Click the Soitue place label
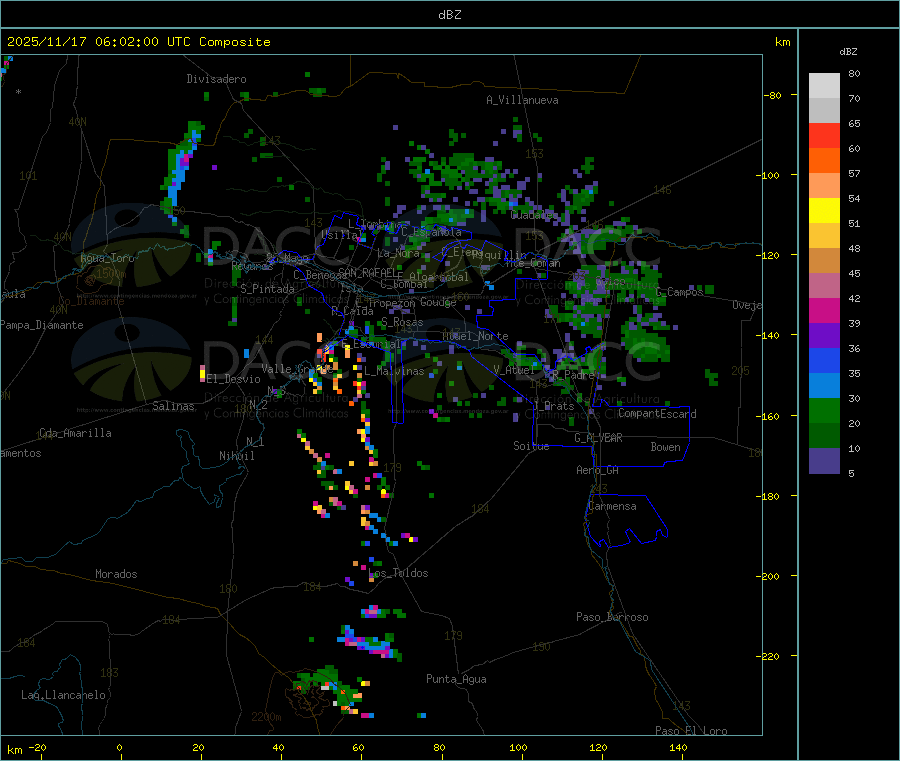The image size is (900, 761). [x=531, y=446]
